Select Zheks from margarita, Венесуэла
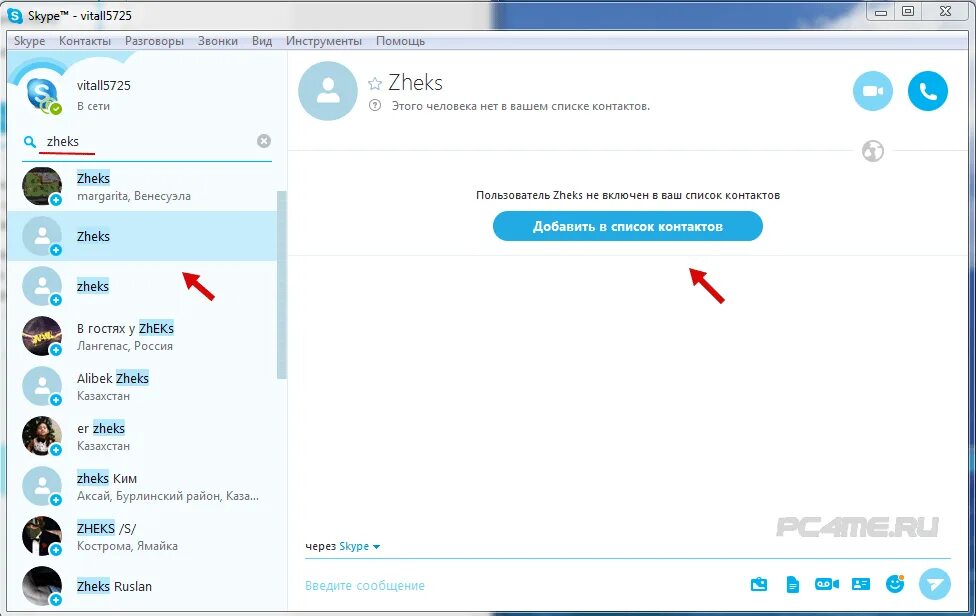This screenshot has height=616, width=976. (142, 186)
